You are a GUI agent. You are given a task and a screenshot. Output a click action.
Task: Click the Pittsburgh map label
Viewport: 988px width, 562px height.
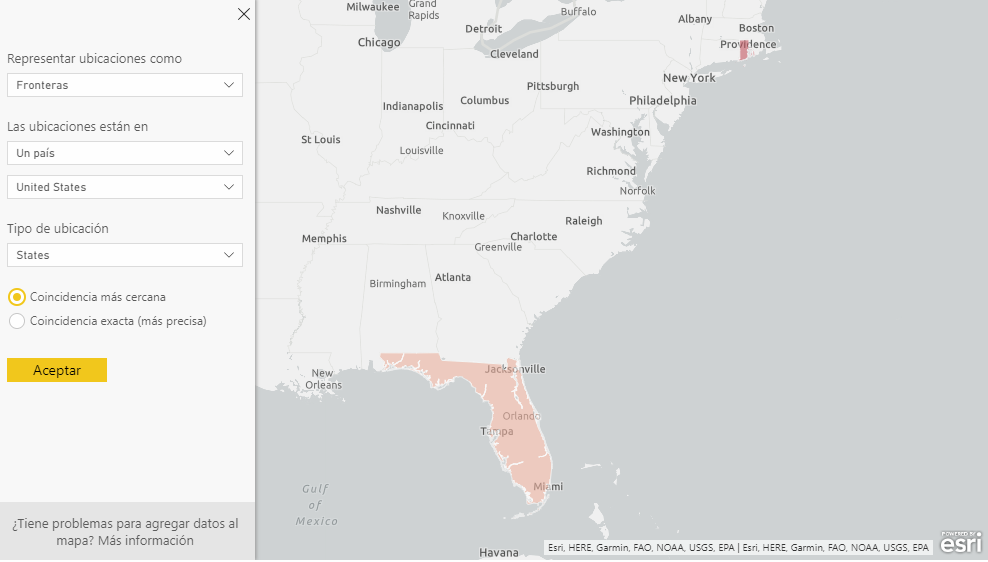click(553, 86)
